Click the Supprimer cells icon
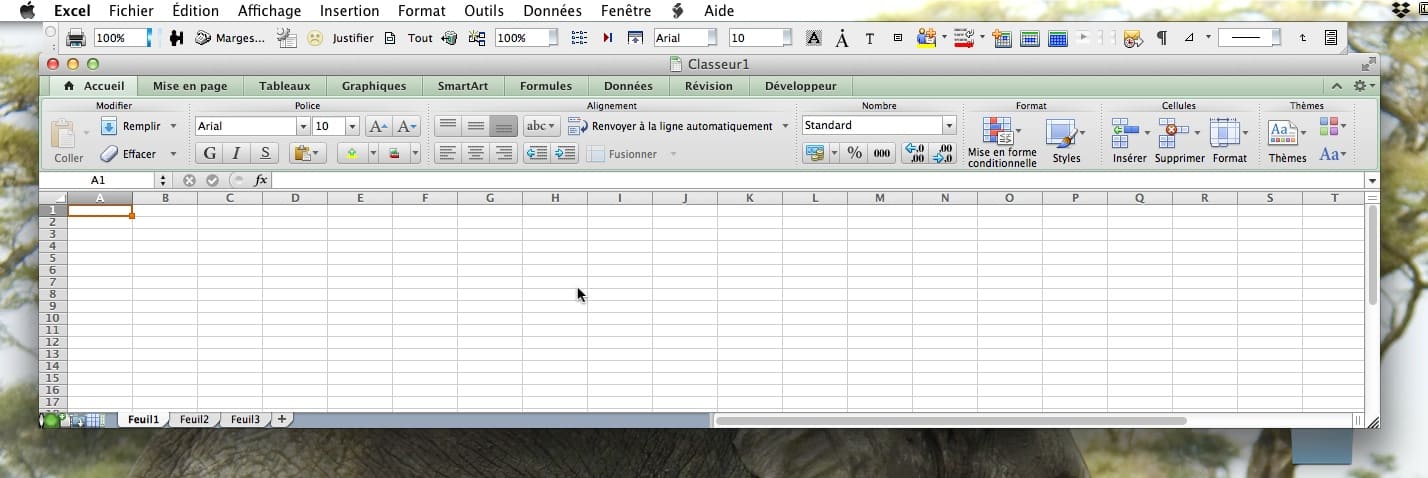The width and height of the screenshot is (1428, 478). click(x=1172, y=131)
